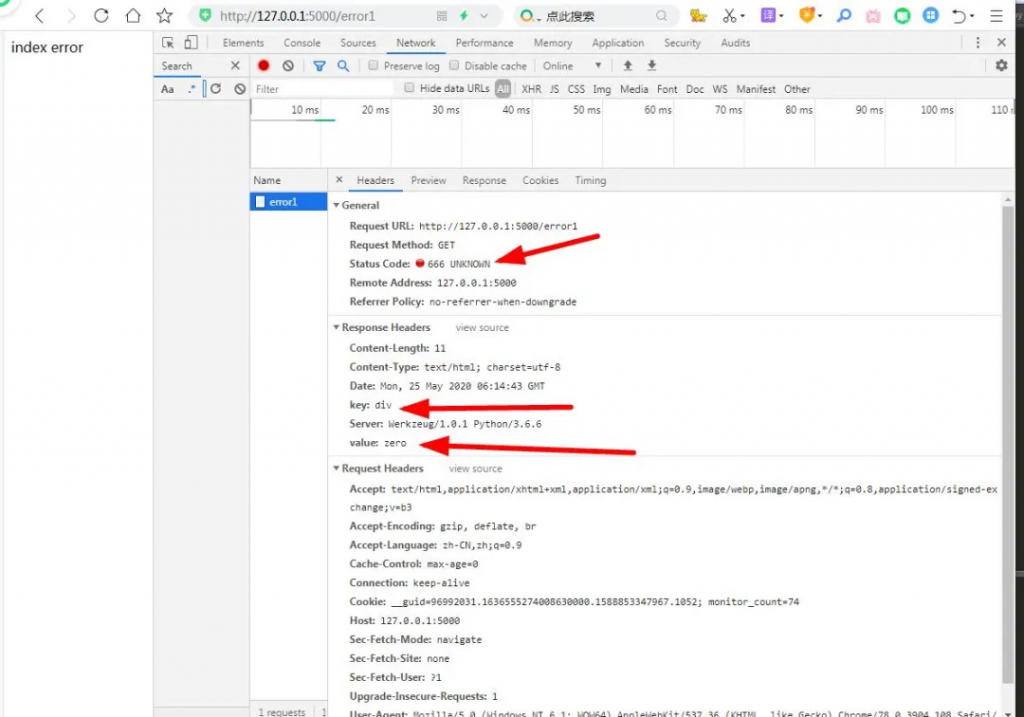The image size is (1024, 717).
Task: Select the error1 request in list
Action: [x=283, y=202]
